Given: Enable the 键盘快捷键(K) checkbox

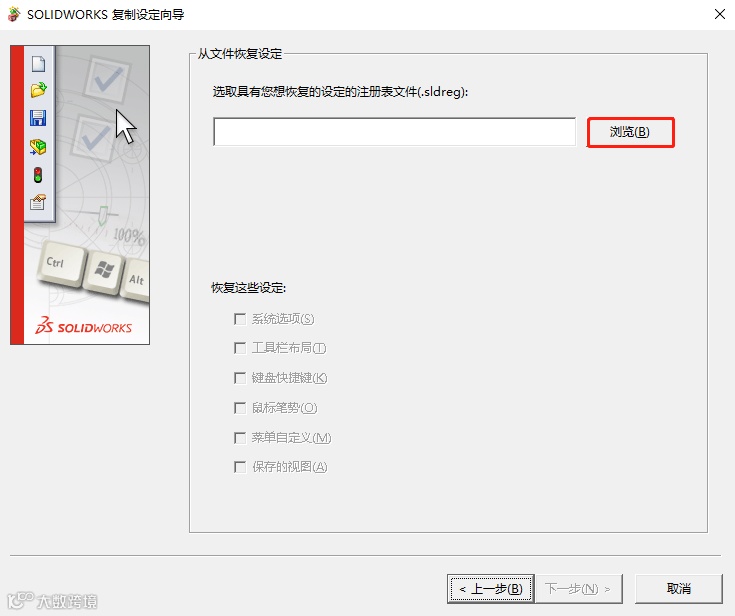Looking at the screenshot, I should 240,378.
